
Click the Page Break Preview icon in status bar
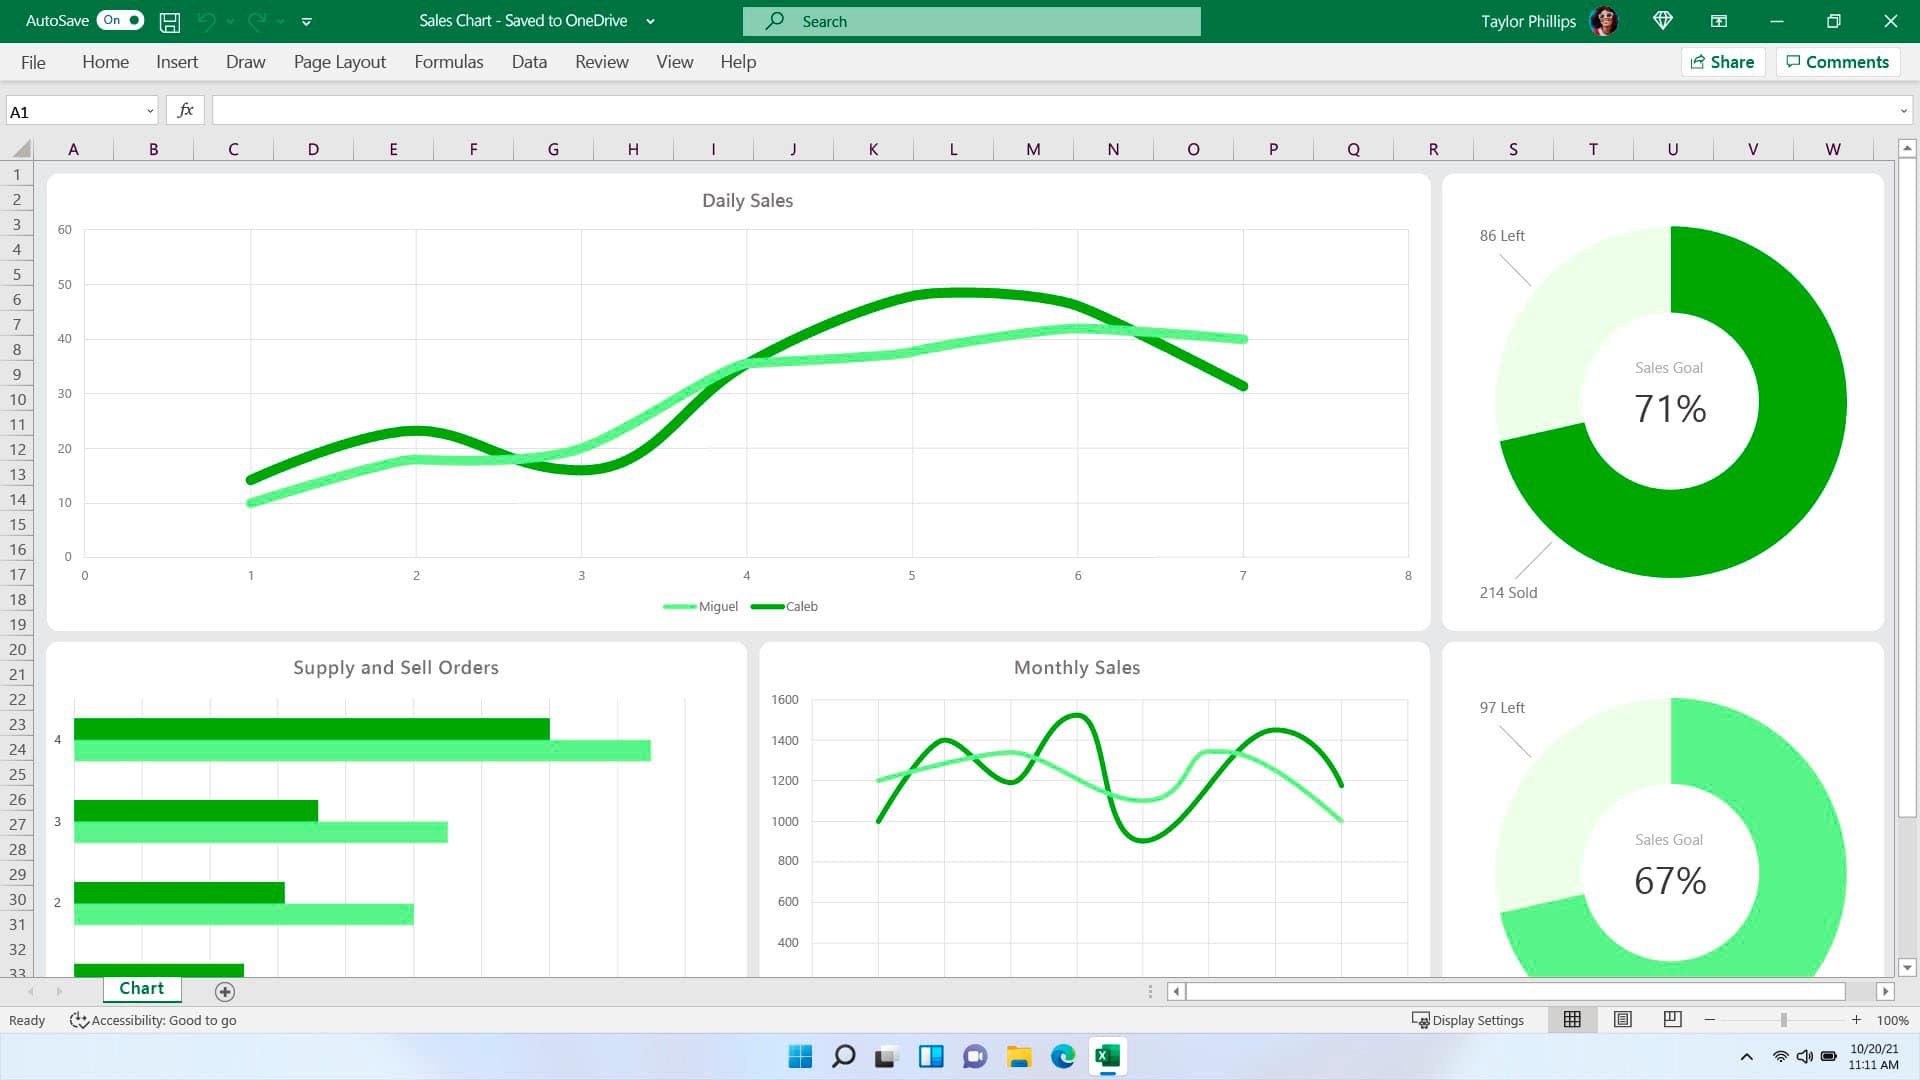1669,1019
